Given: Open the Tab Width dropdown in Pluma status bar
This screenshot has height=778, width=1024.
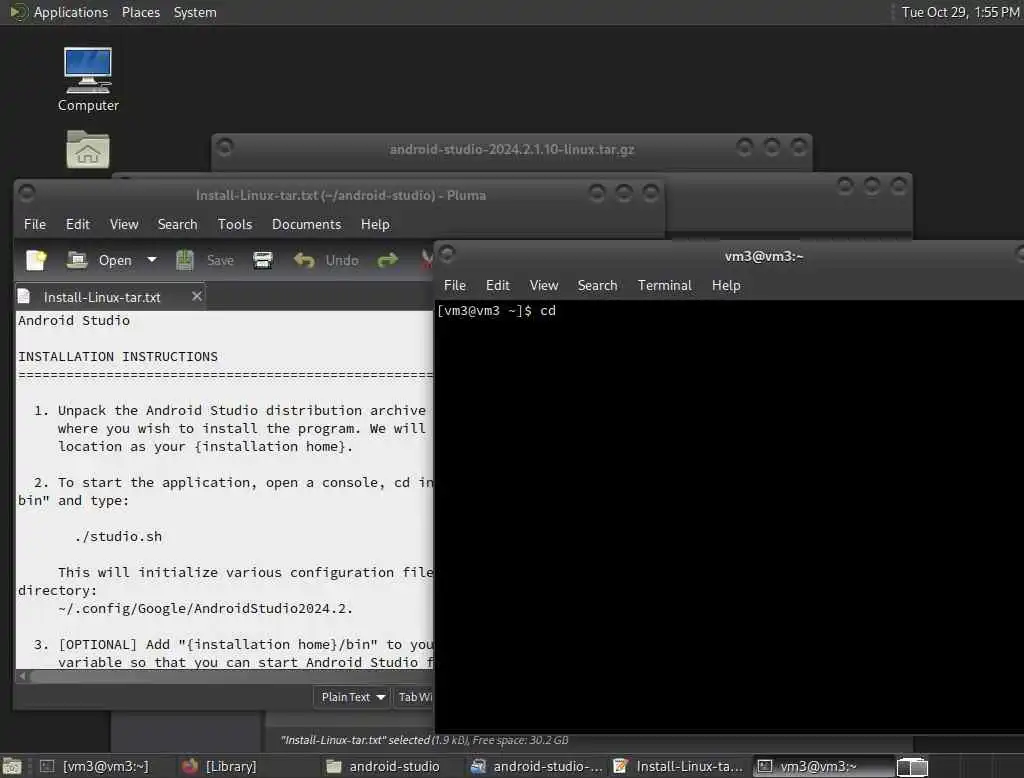Looking at the screenshot, I should coord(415,697).
